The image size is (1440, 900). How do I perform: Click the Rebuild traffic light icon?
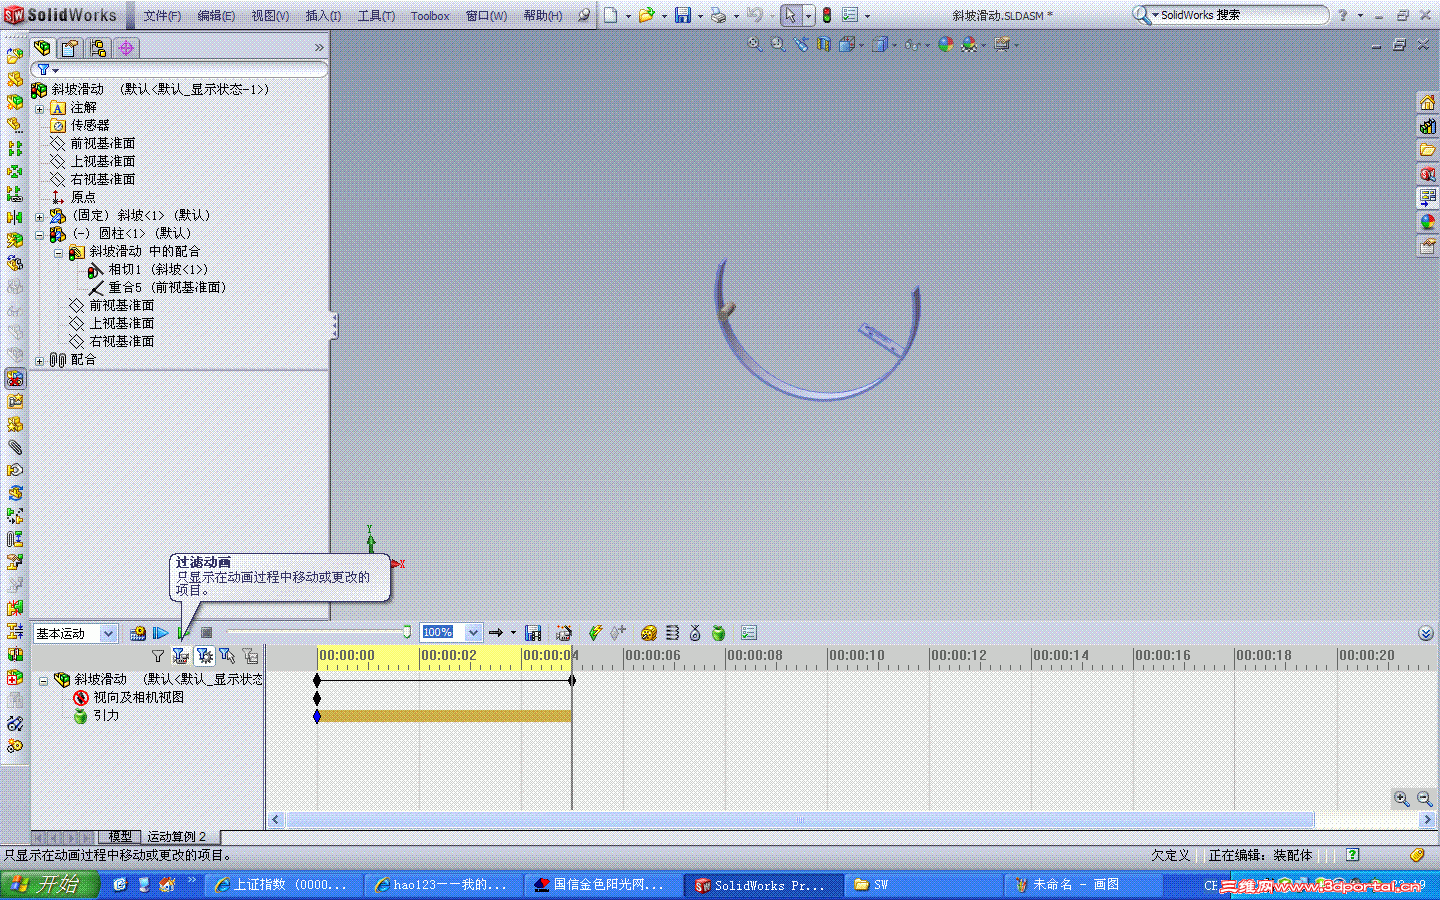pos(827,15)
